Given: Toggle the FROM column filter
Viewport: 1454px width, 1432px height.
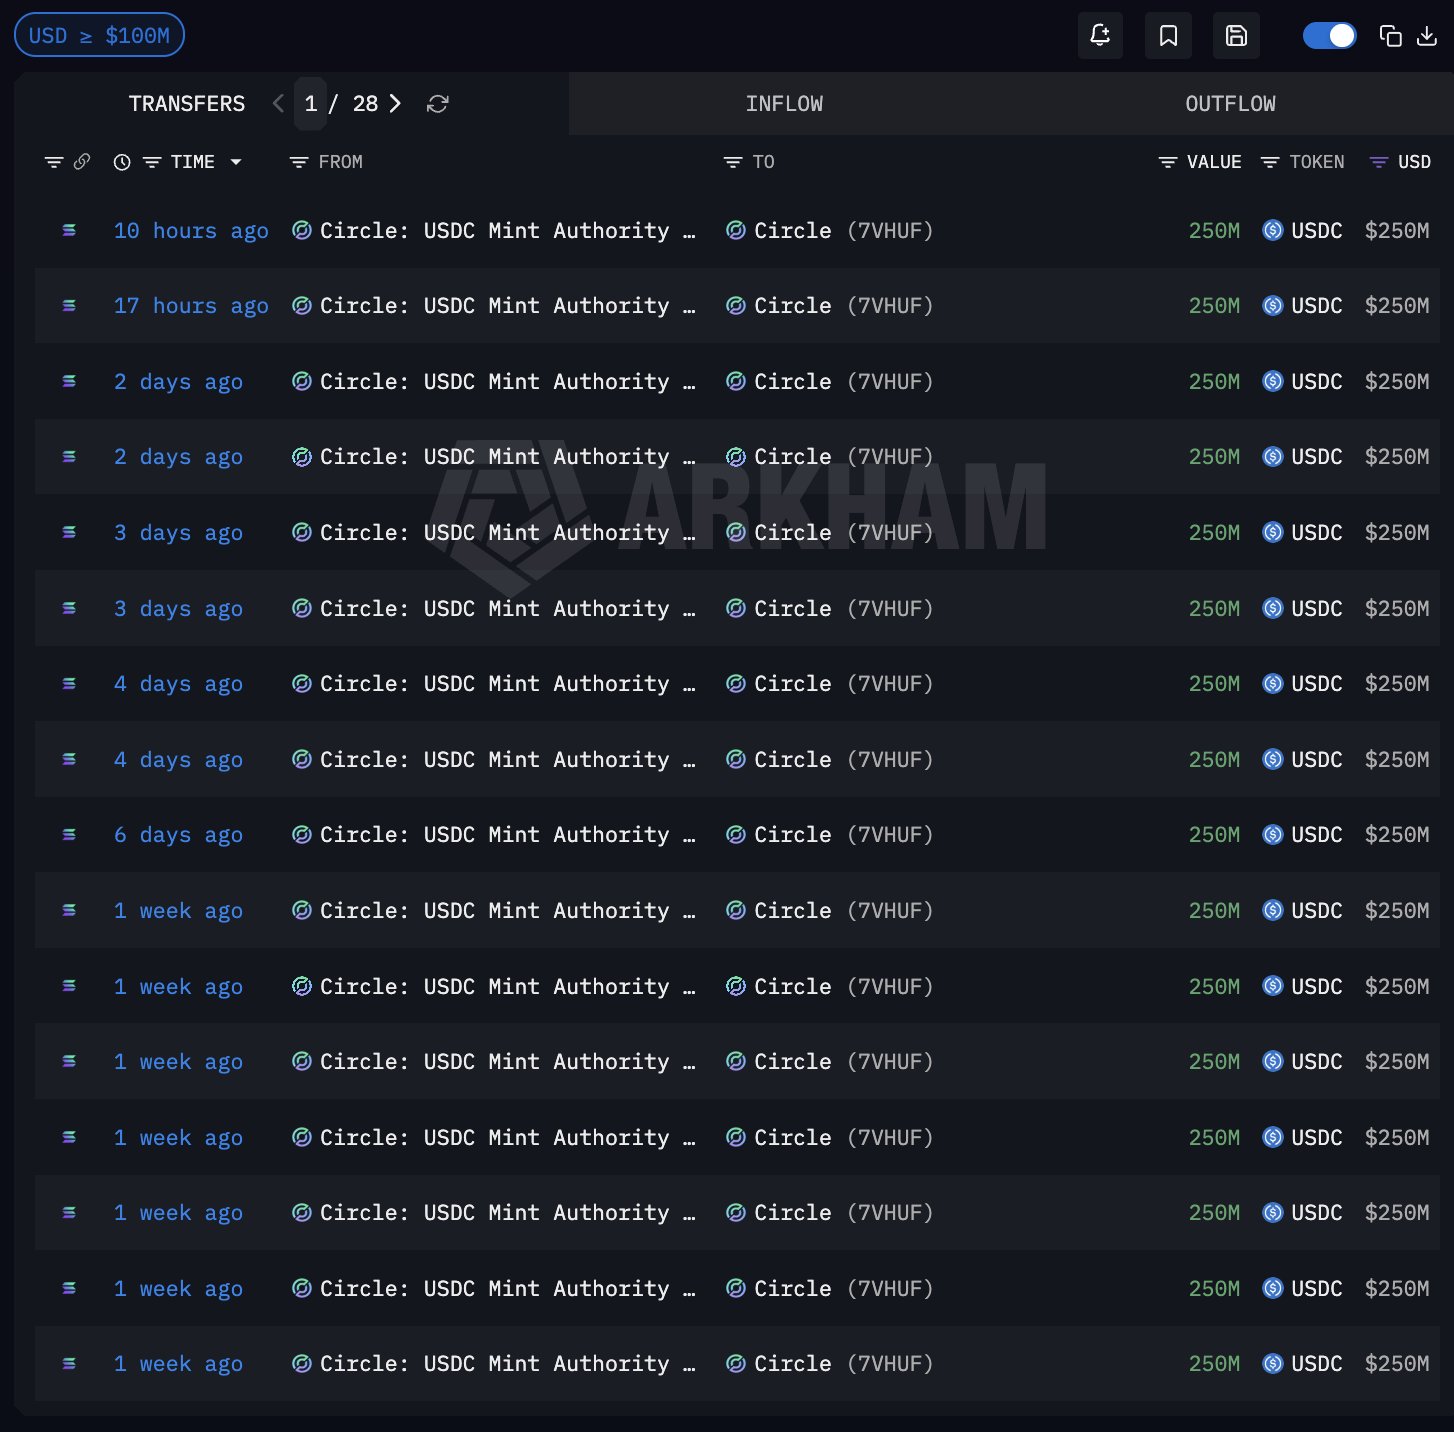Looking at the screenshot, I should pos(298,161).
